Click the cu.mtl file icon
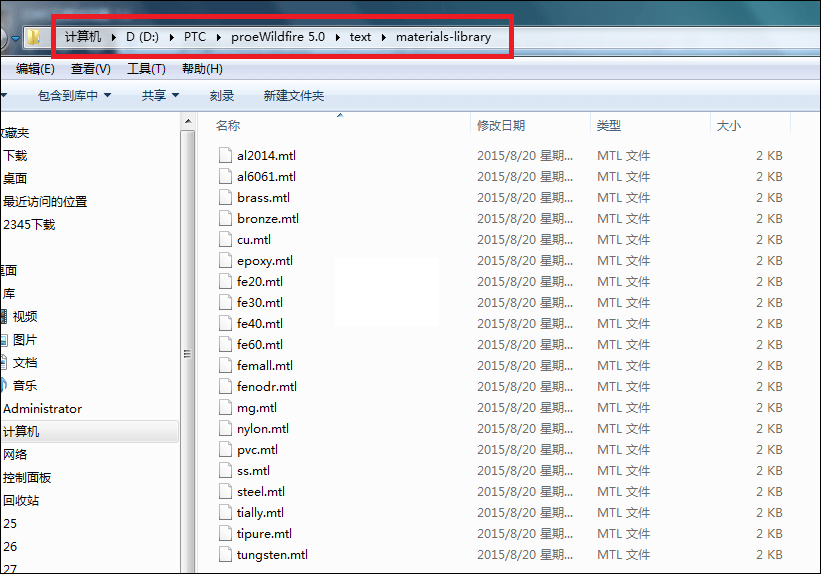The width and height of the screenshot is (821, 574). (225, 239)
